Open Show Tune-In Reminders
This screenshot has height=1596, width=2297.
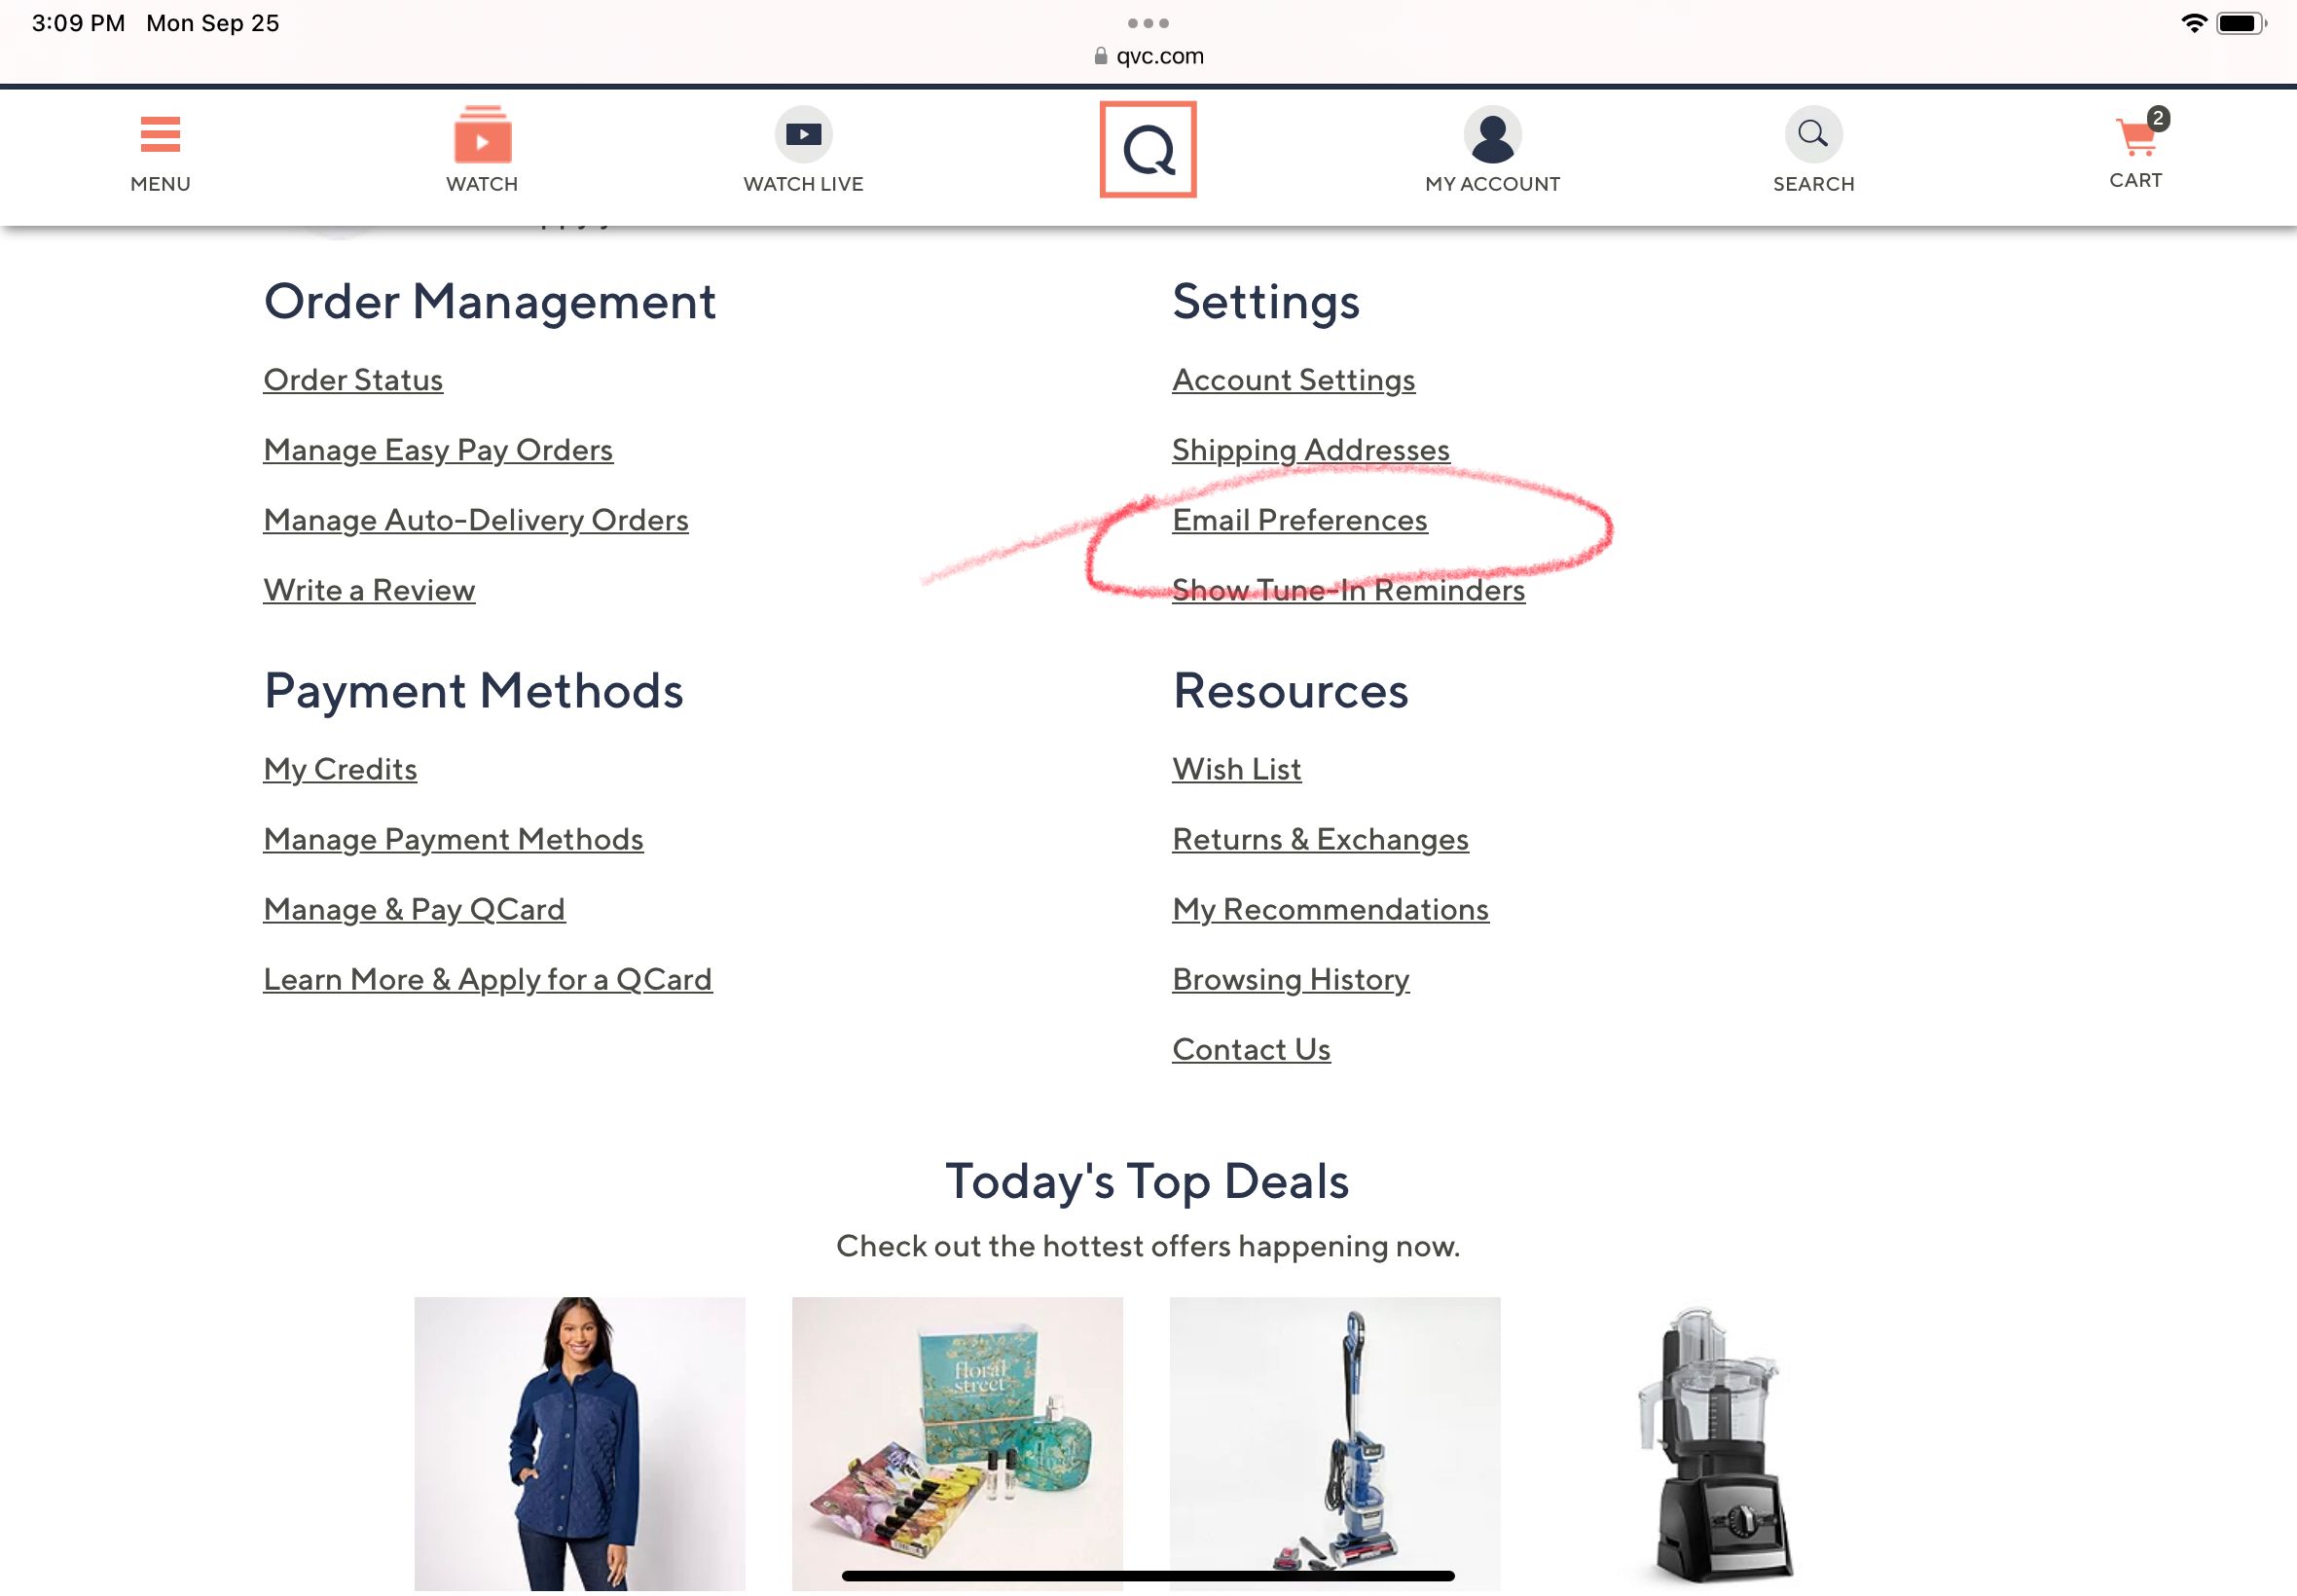[1348, 590]
